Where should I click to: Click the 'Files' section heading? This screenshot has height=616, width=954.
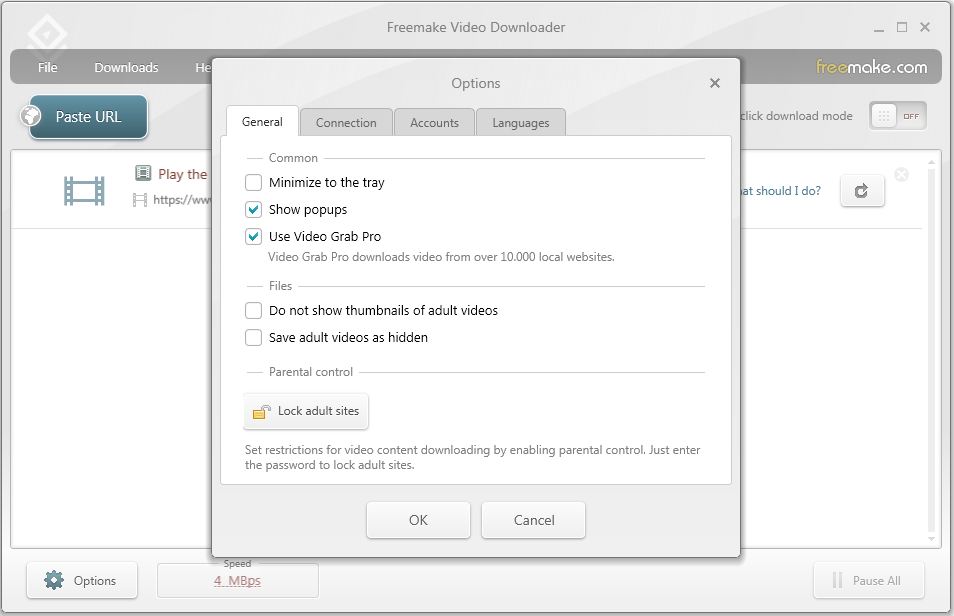pyautogui.click(x=280, y=285)
